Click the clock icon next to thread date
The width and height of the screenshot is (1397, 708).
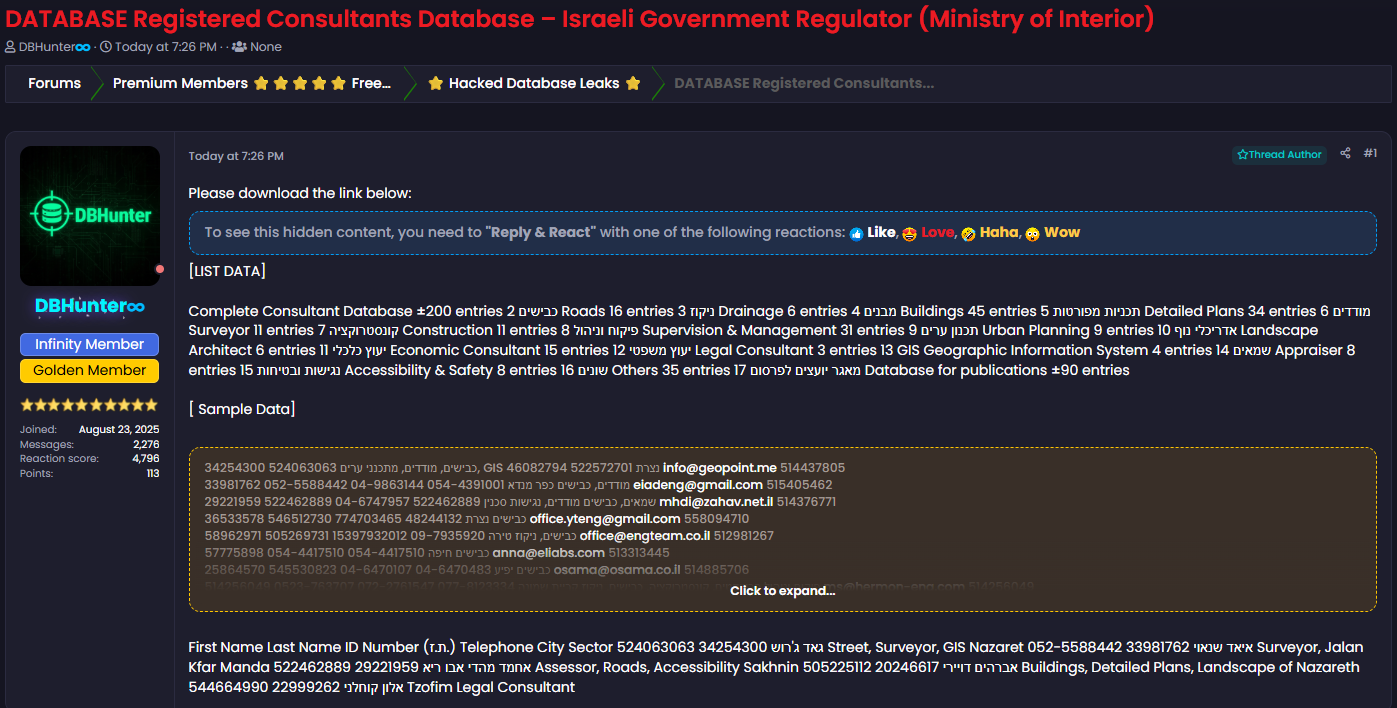pyautogui.click(x=106, y=47)
